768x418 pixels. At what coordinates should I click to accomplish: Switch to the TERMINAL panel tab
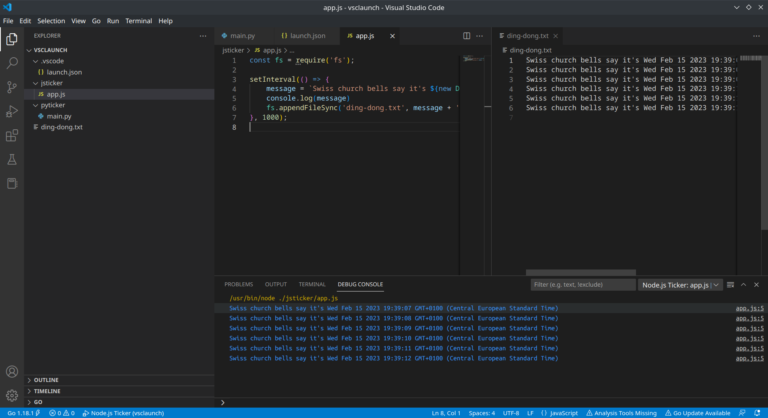point(312,284)
